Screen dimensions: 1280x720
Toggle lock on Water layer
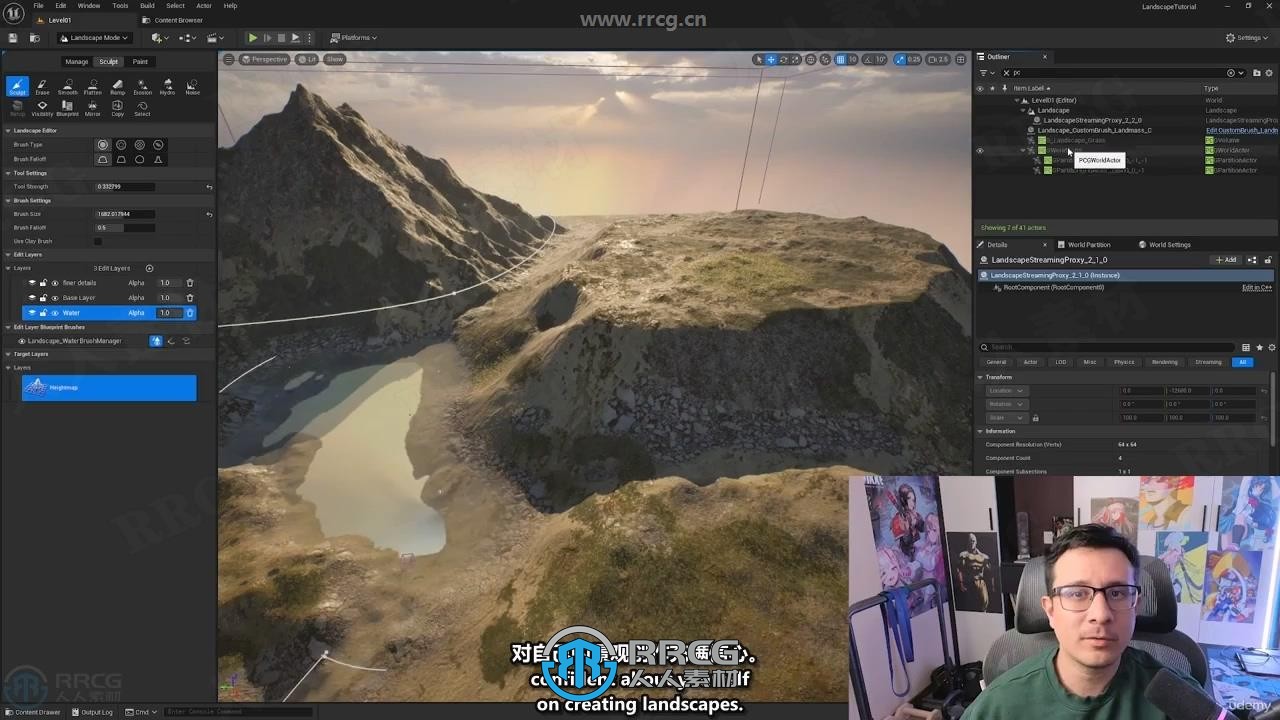click(x=43, y=313)
